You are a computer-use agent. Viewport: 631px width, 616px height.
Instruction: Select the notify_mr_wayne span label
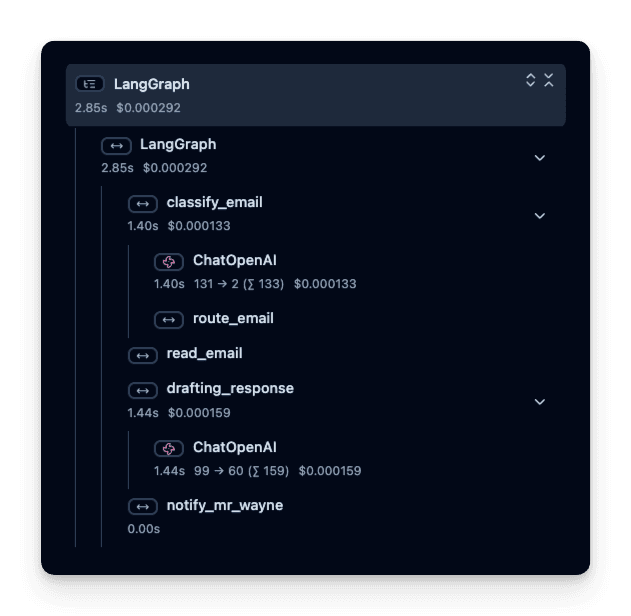[224, 506]
